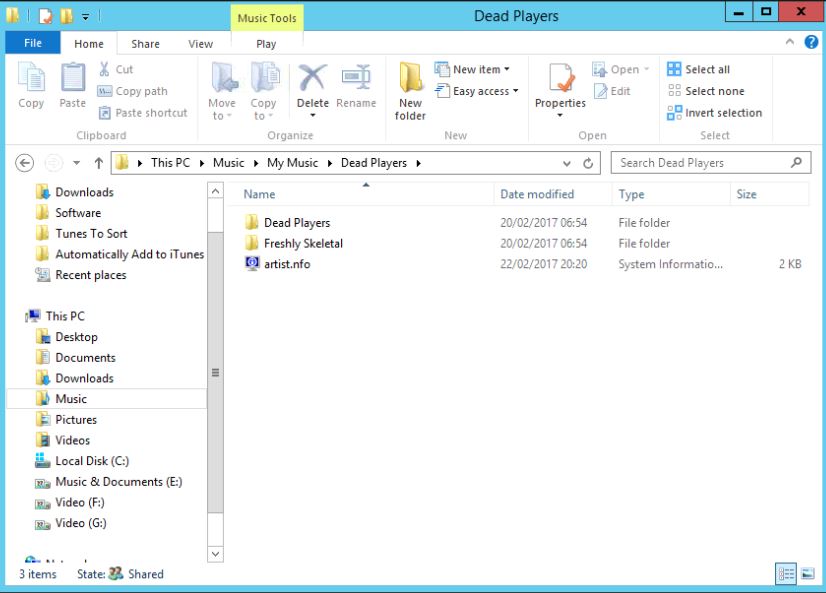
Task: Switch to the View ribbon tab
Action: pos(200,44)
